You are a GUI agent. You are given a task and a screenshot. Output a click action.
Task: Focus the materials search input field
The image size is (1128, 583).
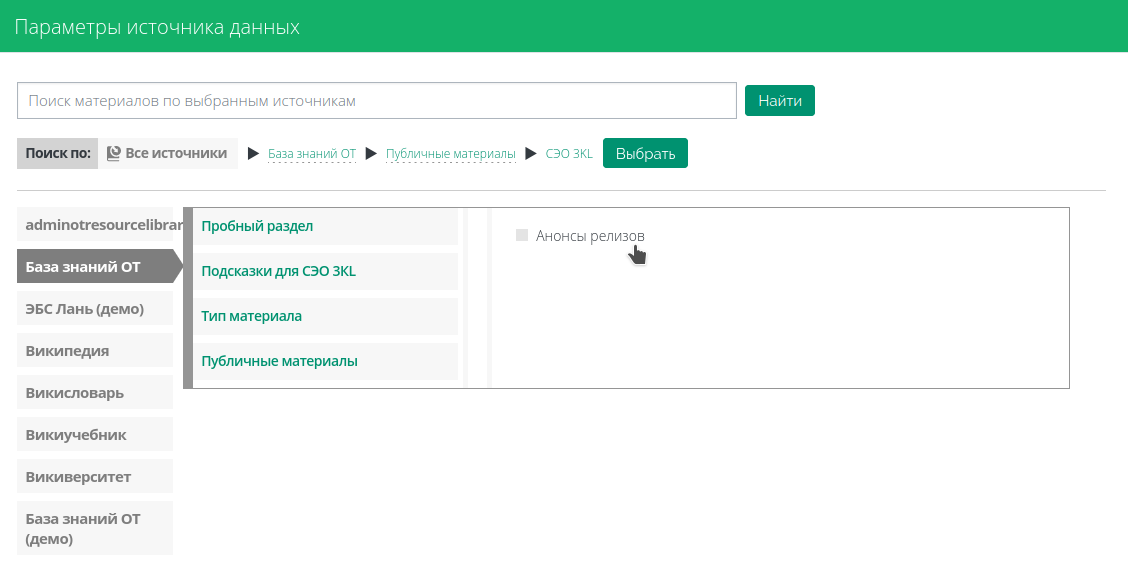tap(377, 101)
